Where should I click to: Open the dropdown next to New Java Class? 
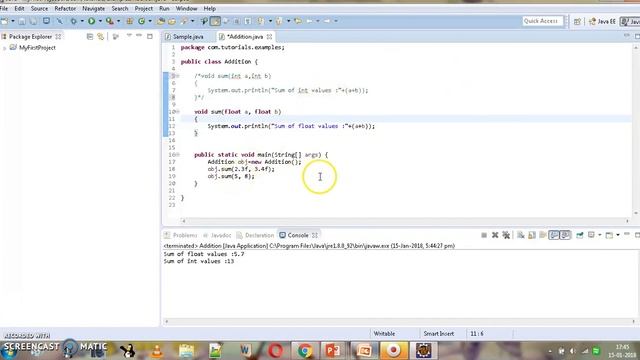[150, 21]
